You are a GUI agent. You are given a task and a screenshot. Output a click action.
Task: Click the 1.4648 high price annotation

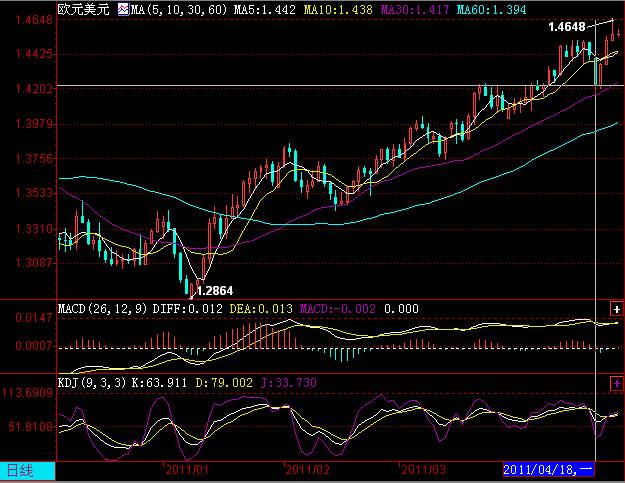click(x=567, y=27)
